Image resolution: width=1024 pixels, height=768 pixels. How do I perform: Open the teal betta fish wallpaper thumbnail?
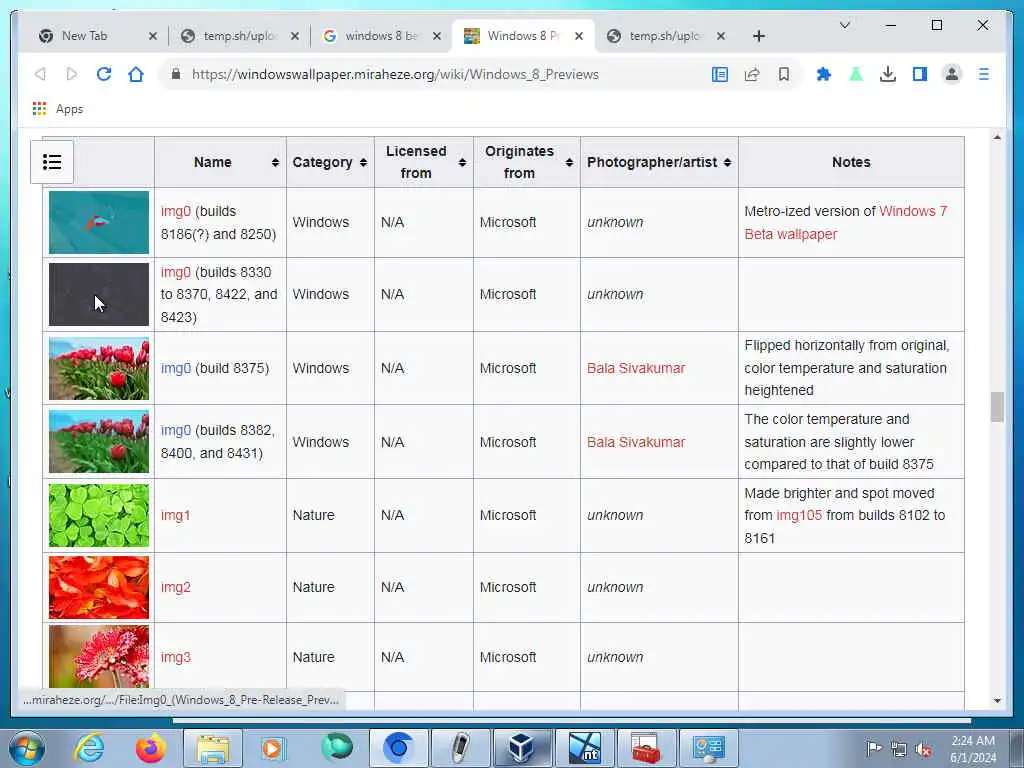coord(99,222)
